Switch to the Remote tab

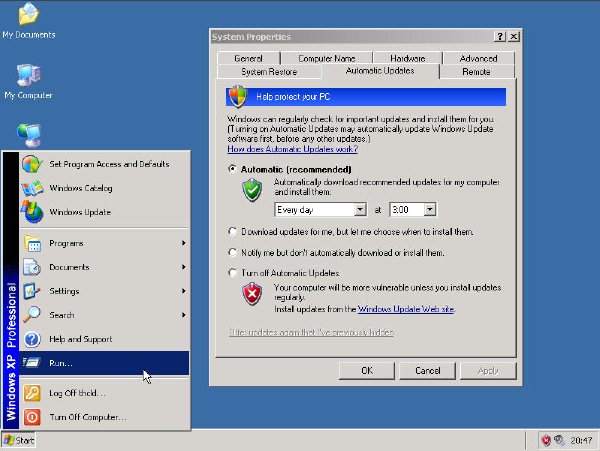pyautogui.click(x=476, y=72)
